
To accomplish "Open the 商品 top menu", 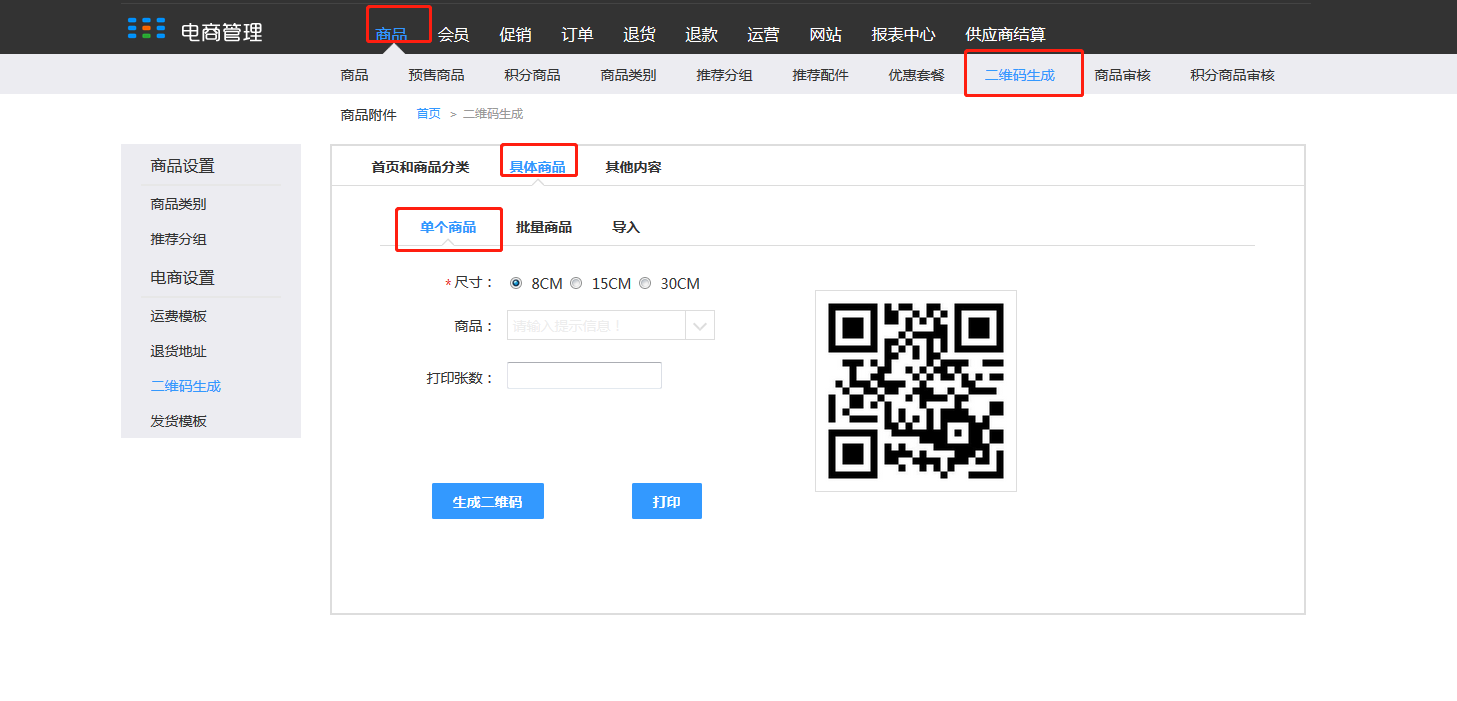I will coord(391,34).
